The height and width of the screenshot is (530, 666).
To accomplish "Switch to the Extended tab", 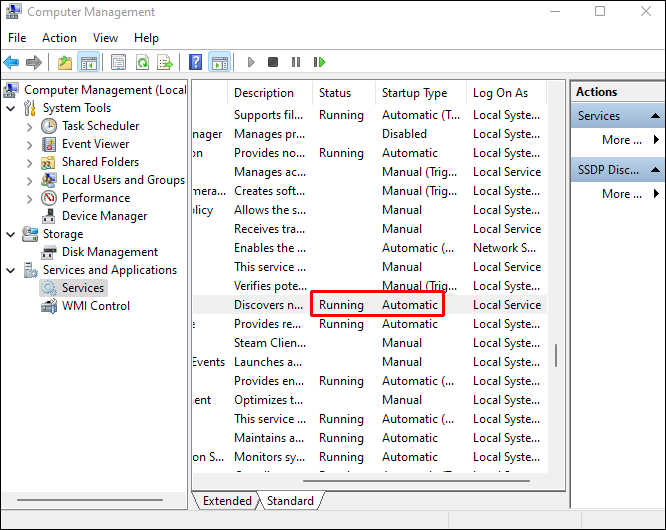I will pyautogui.click(x=227, y=501).
